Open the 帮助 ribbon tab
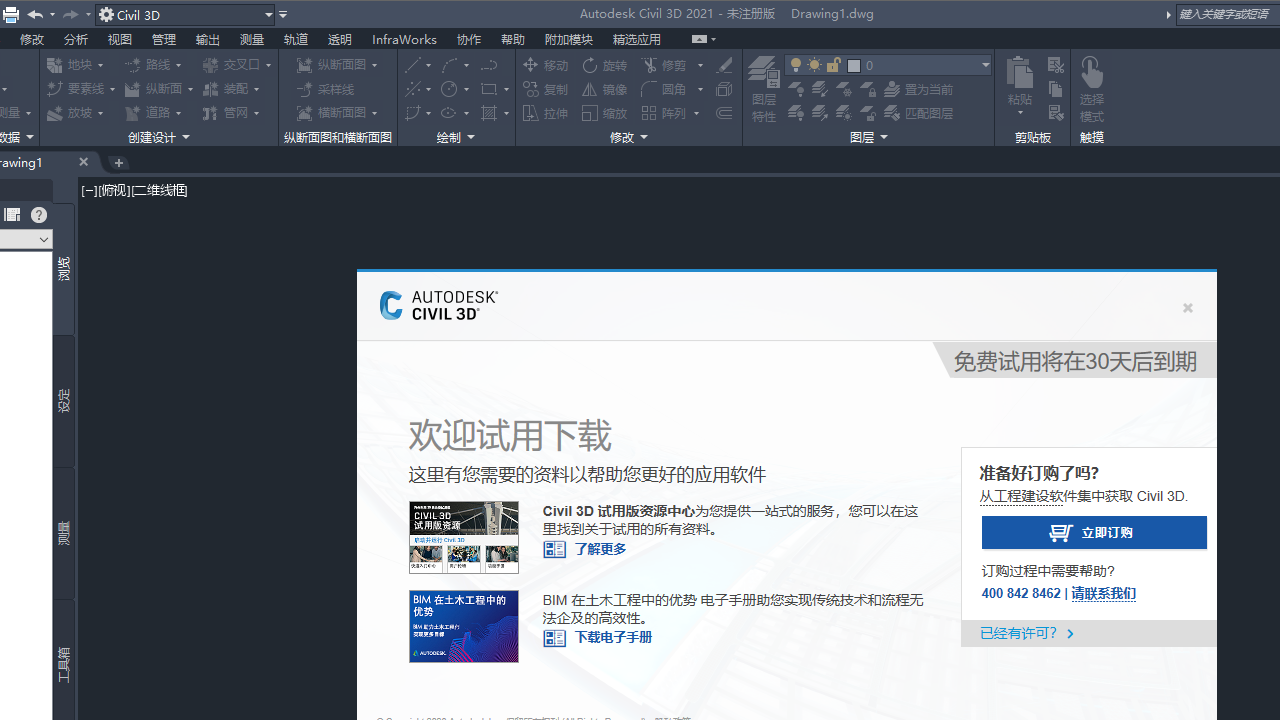This screenshot has height=720, width=1280. (x=513, y=39)
